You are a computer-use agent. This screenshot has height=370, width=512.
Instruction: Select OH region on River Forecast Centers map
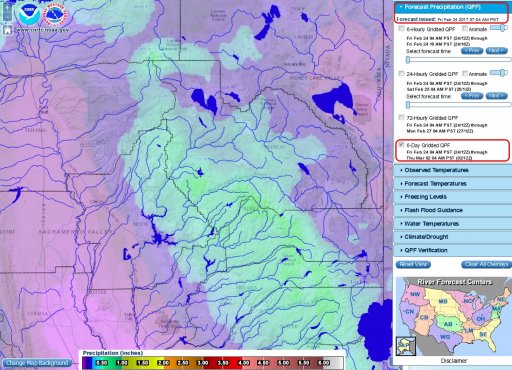click(480, 318)
